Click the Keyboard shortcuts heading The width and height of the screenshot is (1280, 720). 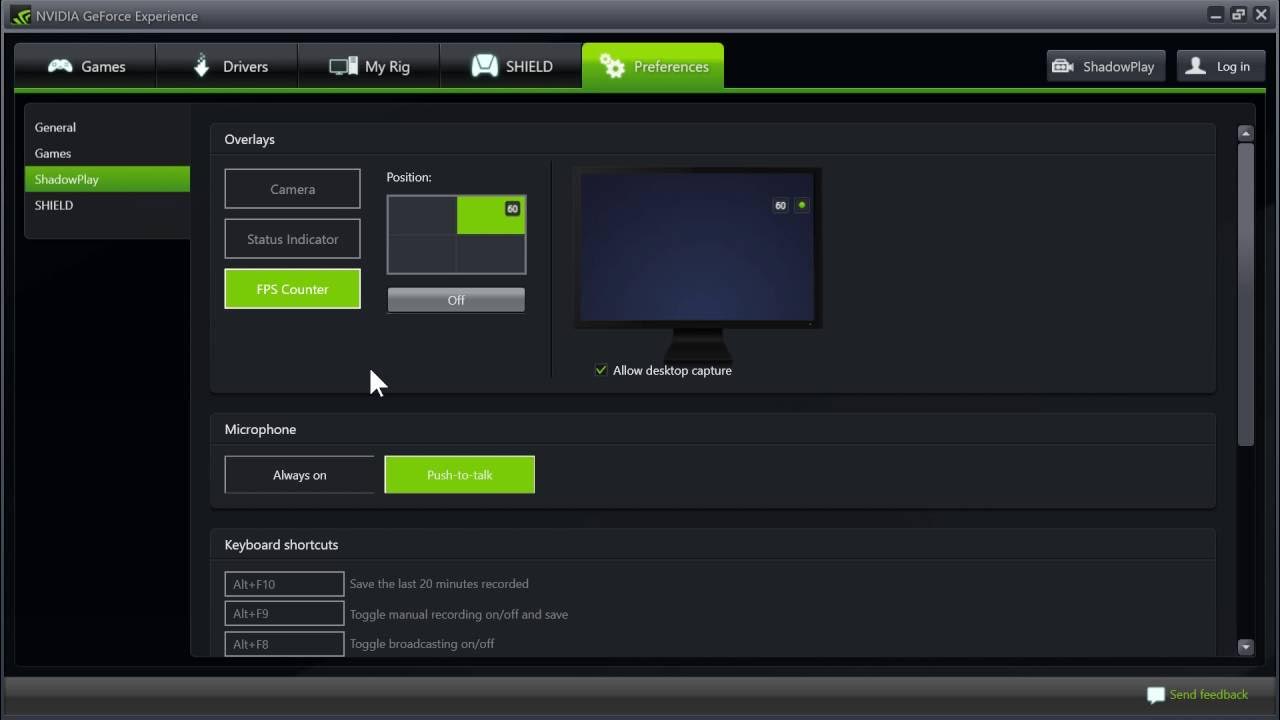[281, 545]
